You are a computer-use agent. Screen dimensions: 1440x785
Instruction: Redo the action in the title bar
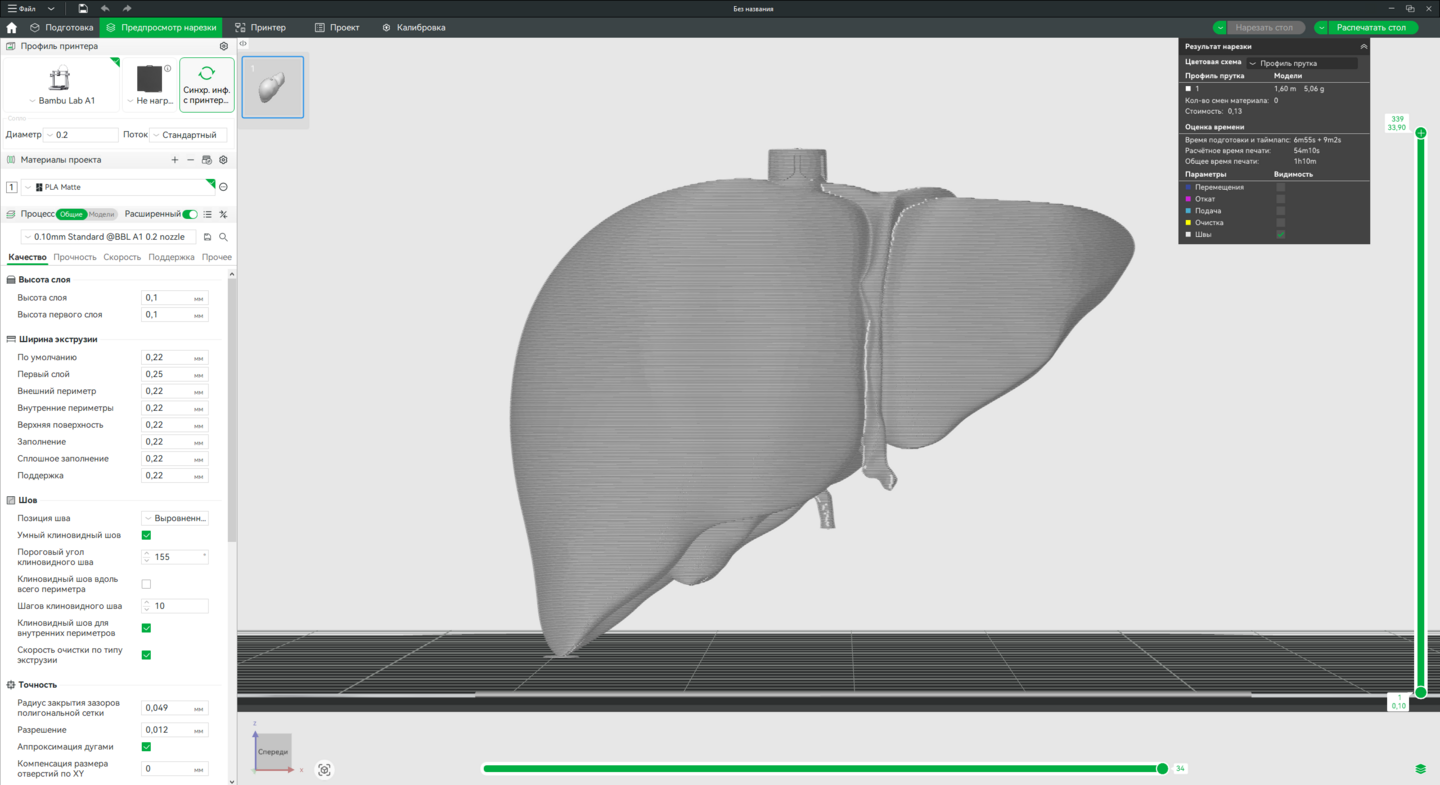[127, 9]
